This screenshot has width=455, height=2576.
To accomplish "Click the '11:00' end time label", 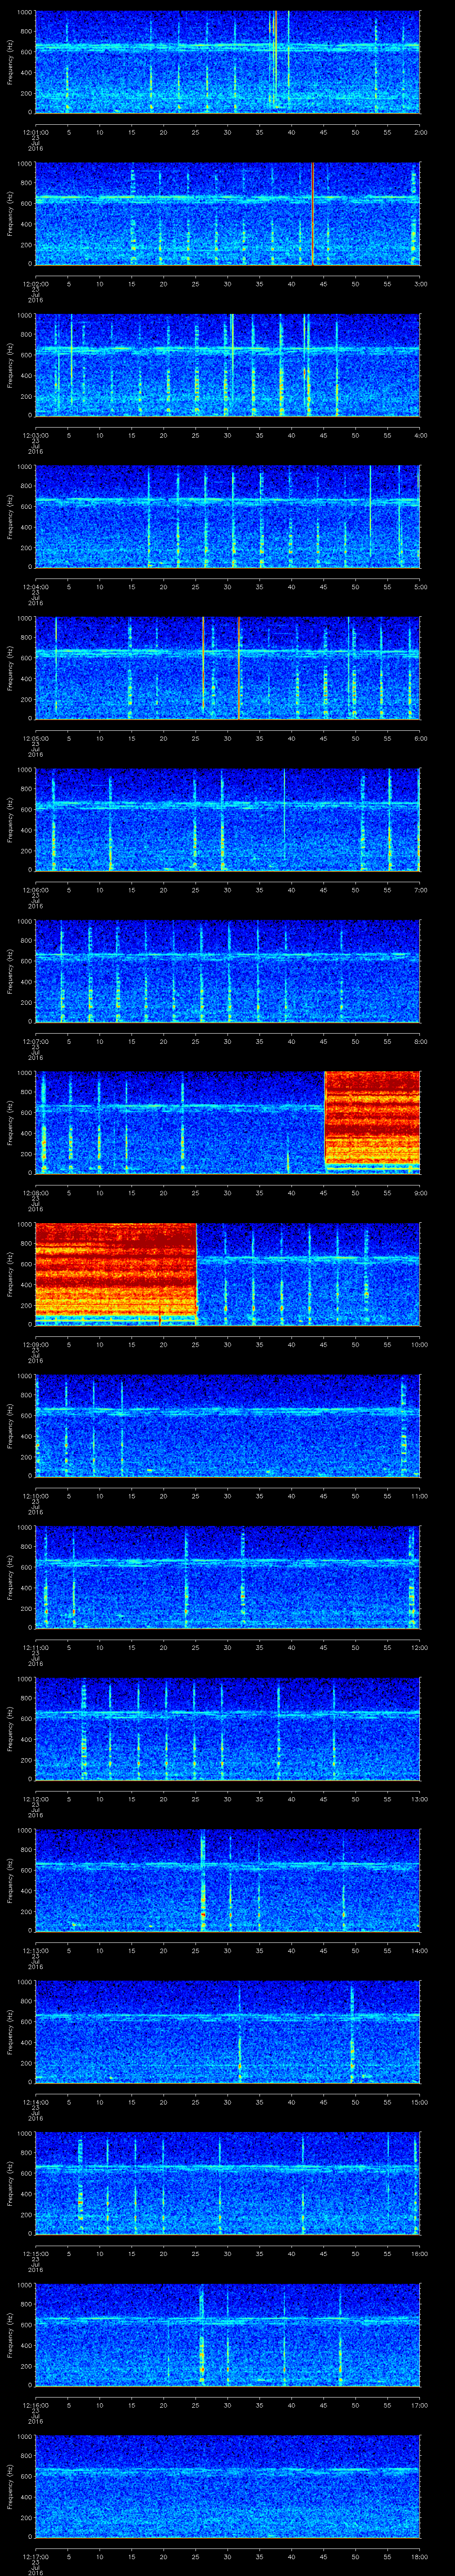I will coord(420,1496).
